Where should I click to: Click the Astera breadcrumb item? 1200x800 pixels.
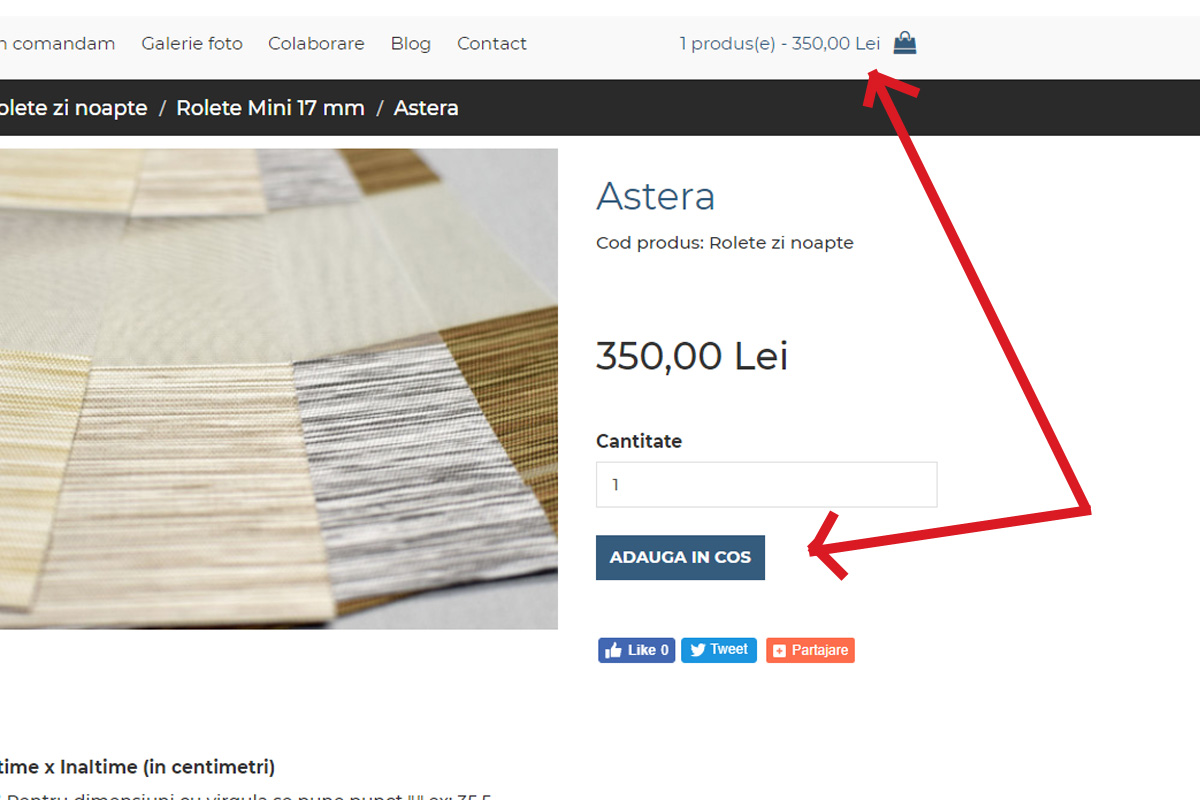pyautogui.click(x=426, y=108)
